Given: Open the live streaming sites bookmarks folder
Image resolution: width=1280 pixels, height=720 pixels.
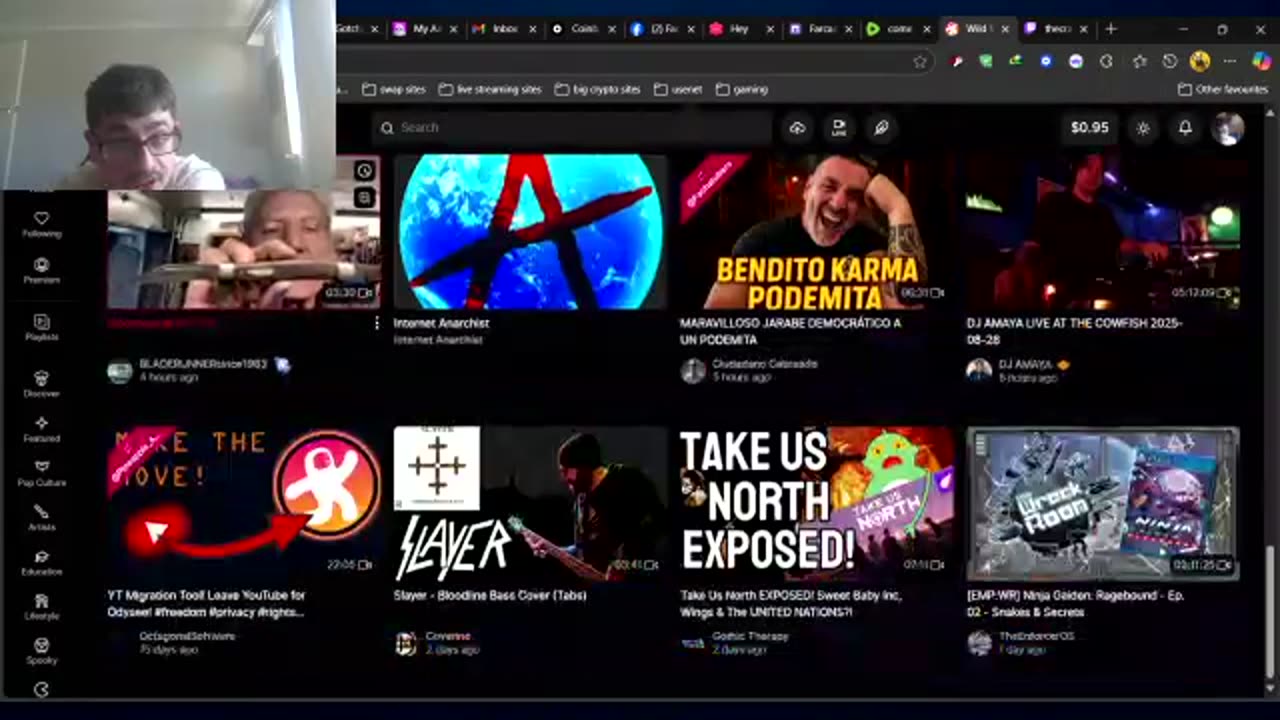Looking at the screenshot, I should point(490,89).
